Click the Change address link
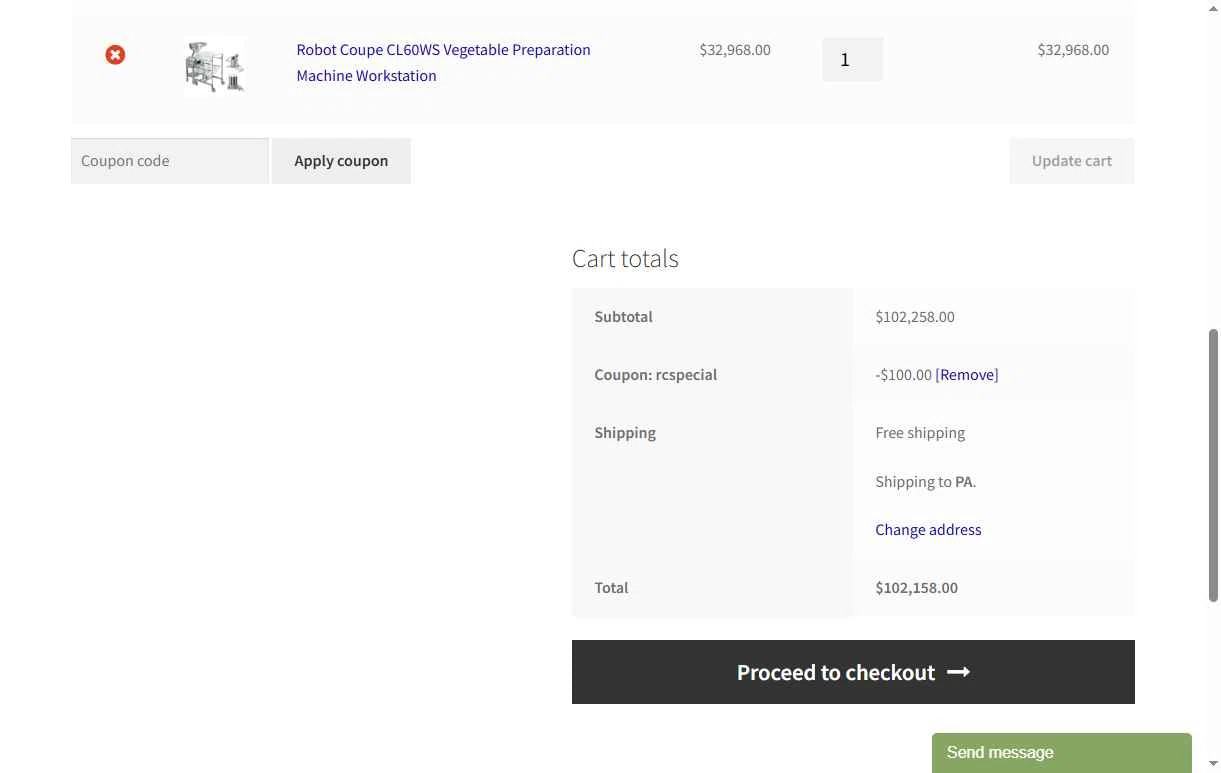 (928, 530)
